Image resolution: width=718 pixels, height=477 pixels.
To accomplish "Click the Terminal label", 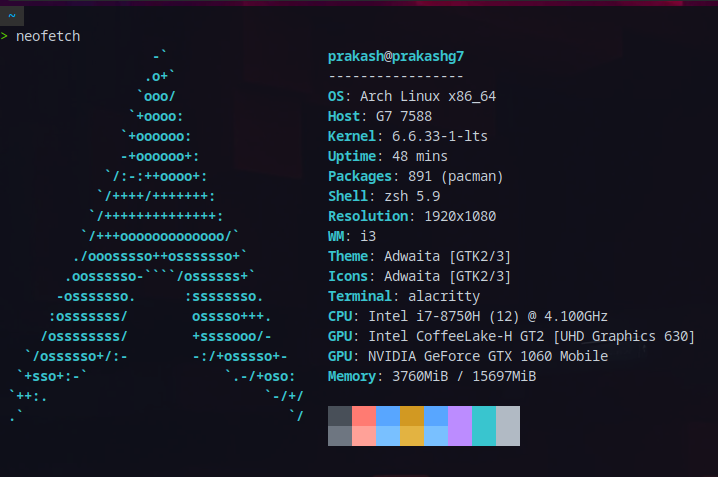I will tap(360, 297).
